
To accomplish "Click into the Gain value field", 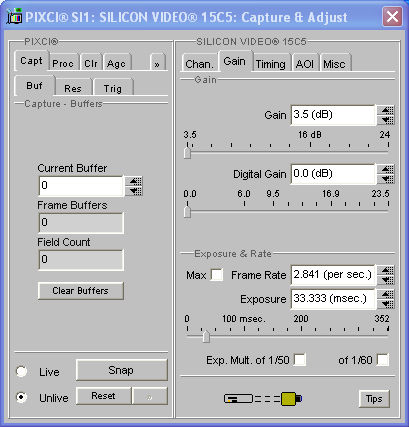I will pyautogui.click(x=333, y=115).
